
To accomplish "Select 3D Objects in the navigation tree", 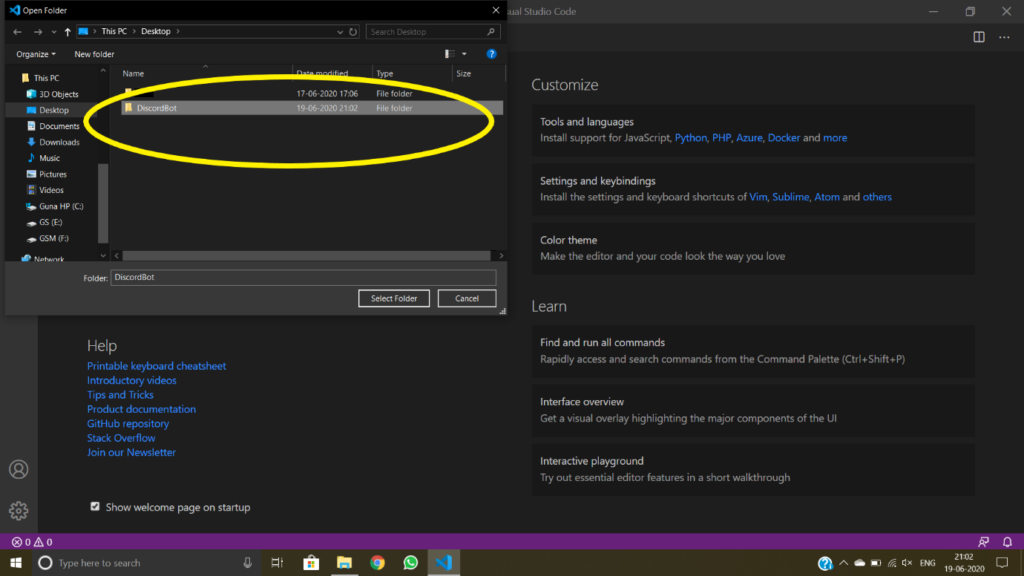I will point(58,94).
